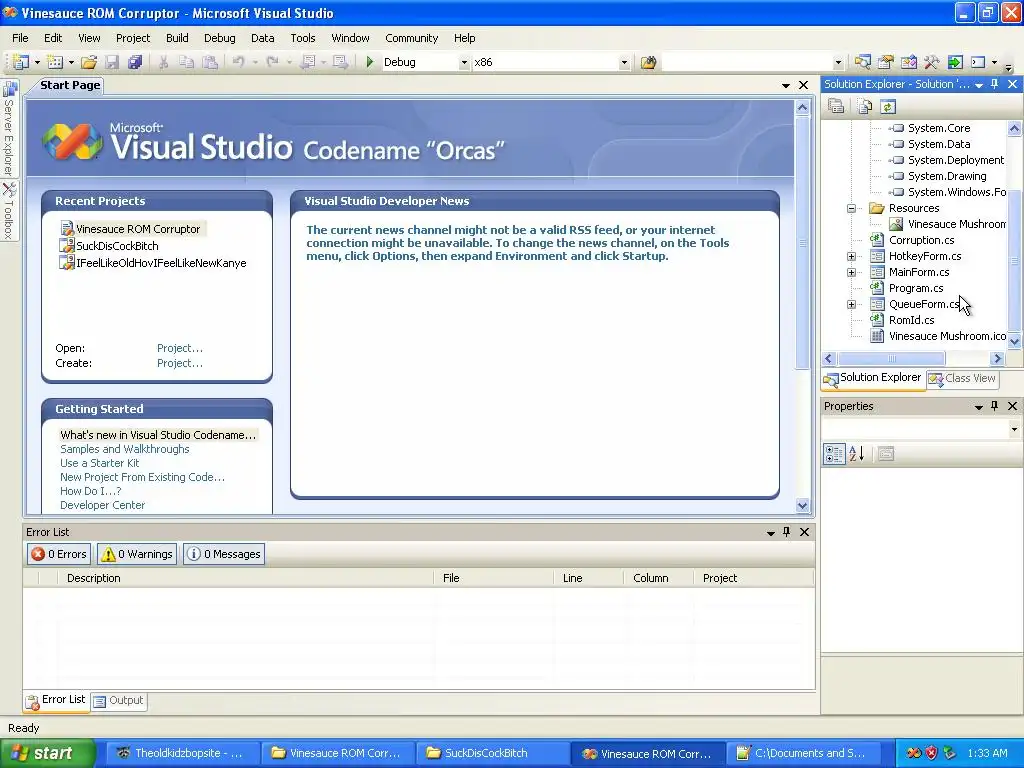
Task: Click the Solution Explorer scroll down arrow
Action: point(1014,341)
